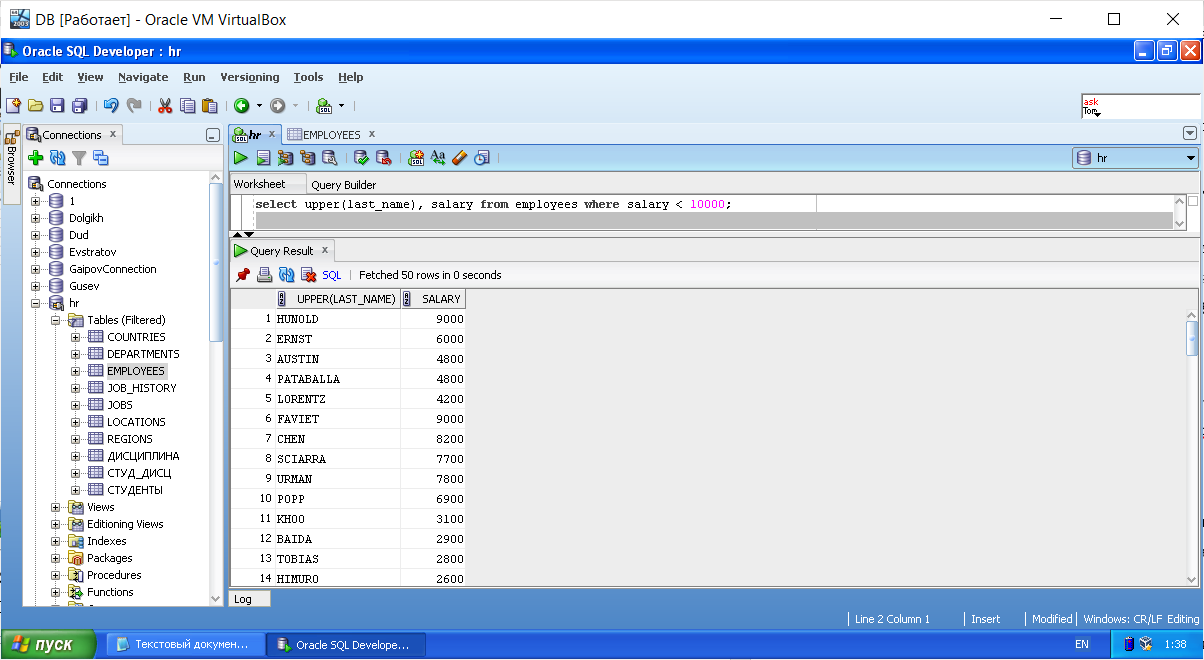Switch to the Query Builder tab

click(344, 185)
